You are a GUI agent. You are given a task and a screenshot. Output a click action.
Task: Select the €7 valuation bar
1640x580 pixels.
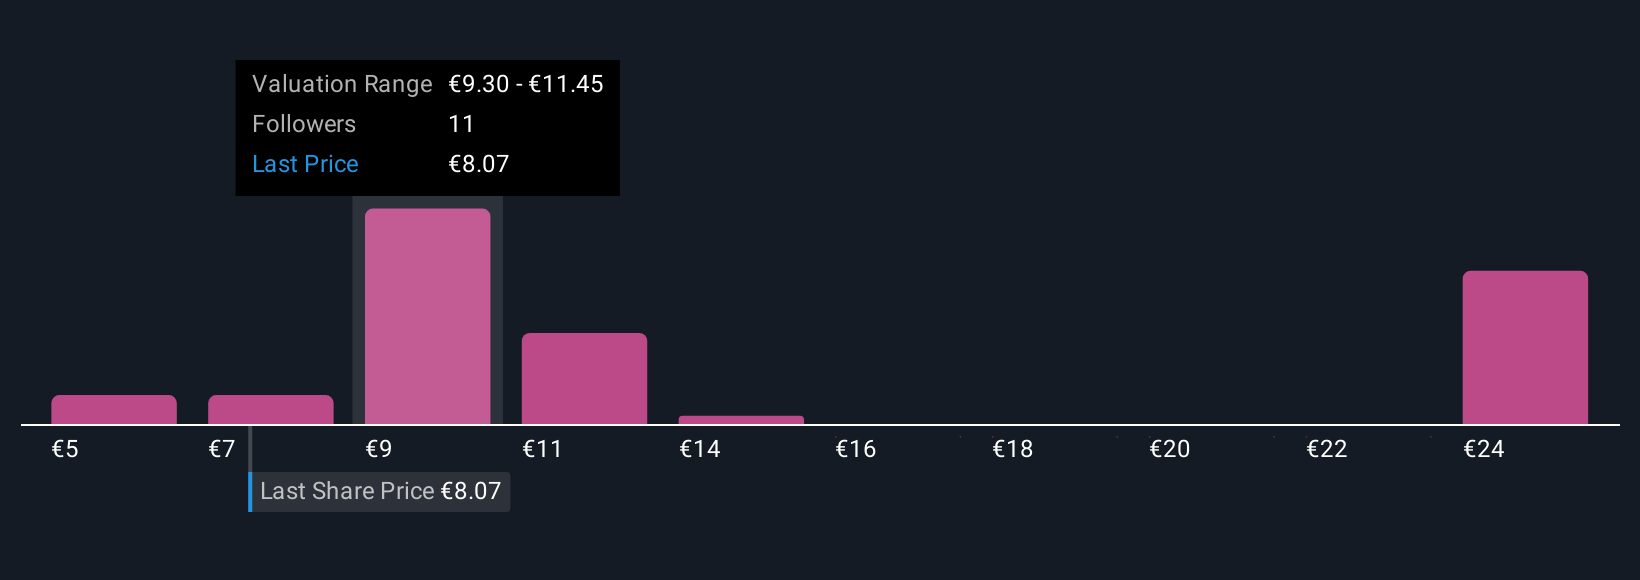coord(271,410)
